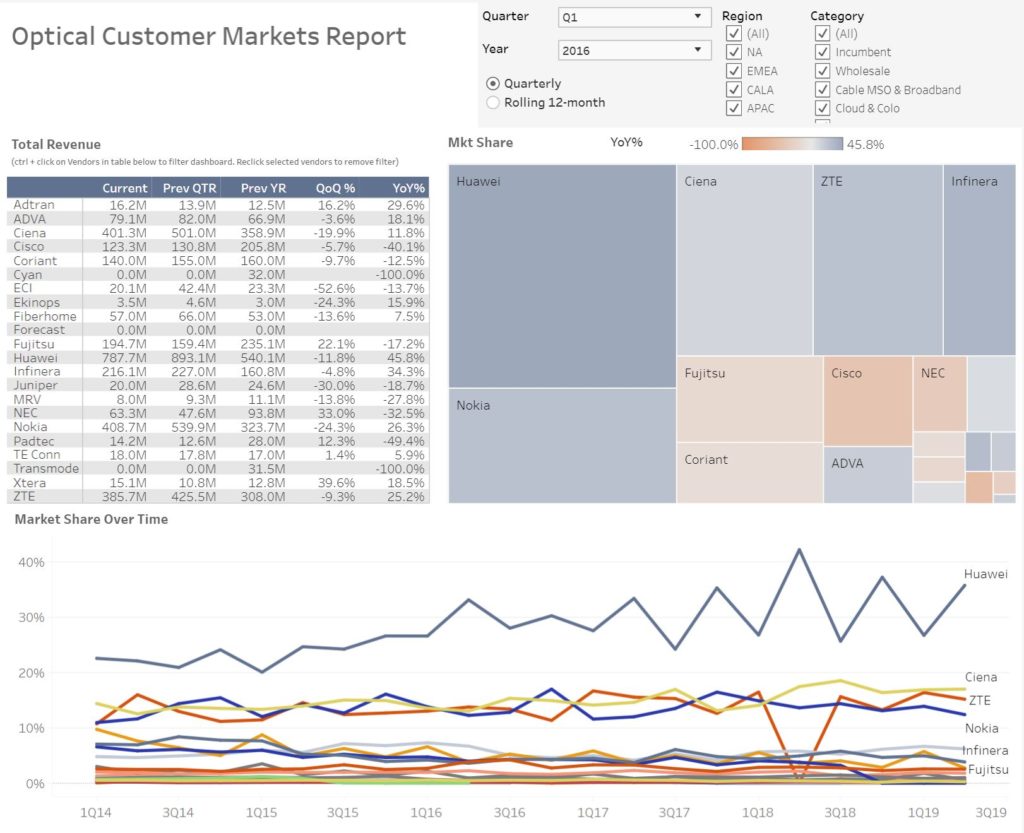Toggle the Category (All) checkbox

pyautogui.click(x=822, y=33)
